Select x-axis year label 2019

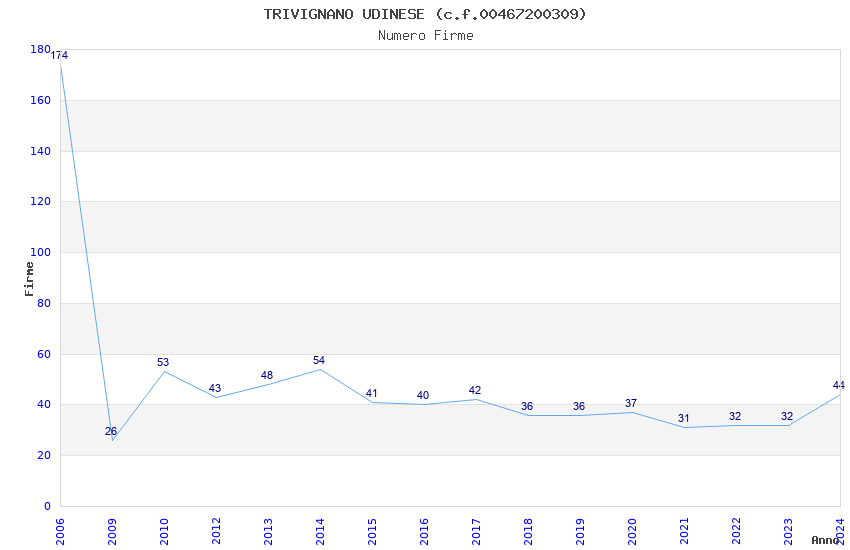pos(580,532)
